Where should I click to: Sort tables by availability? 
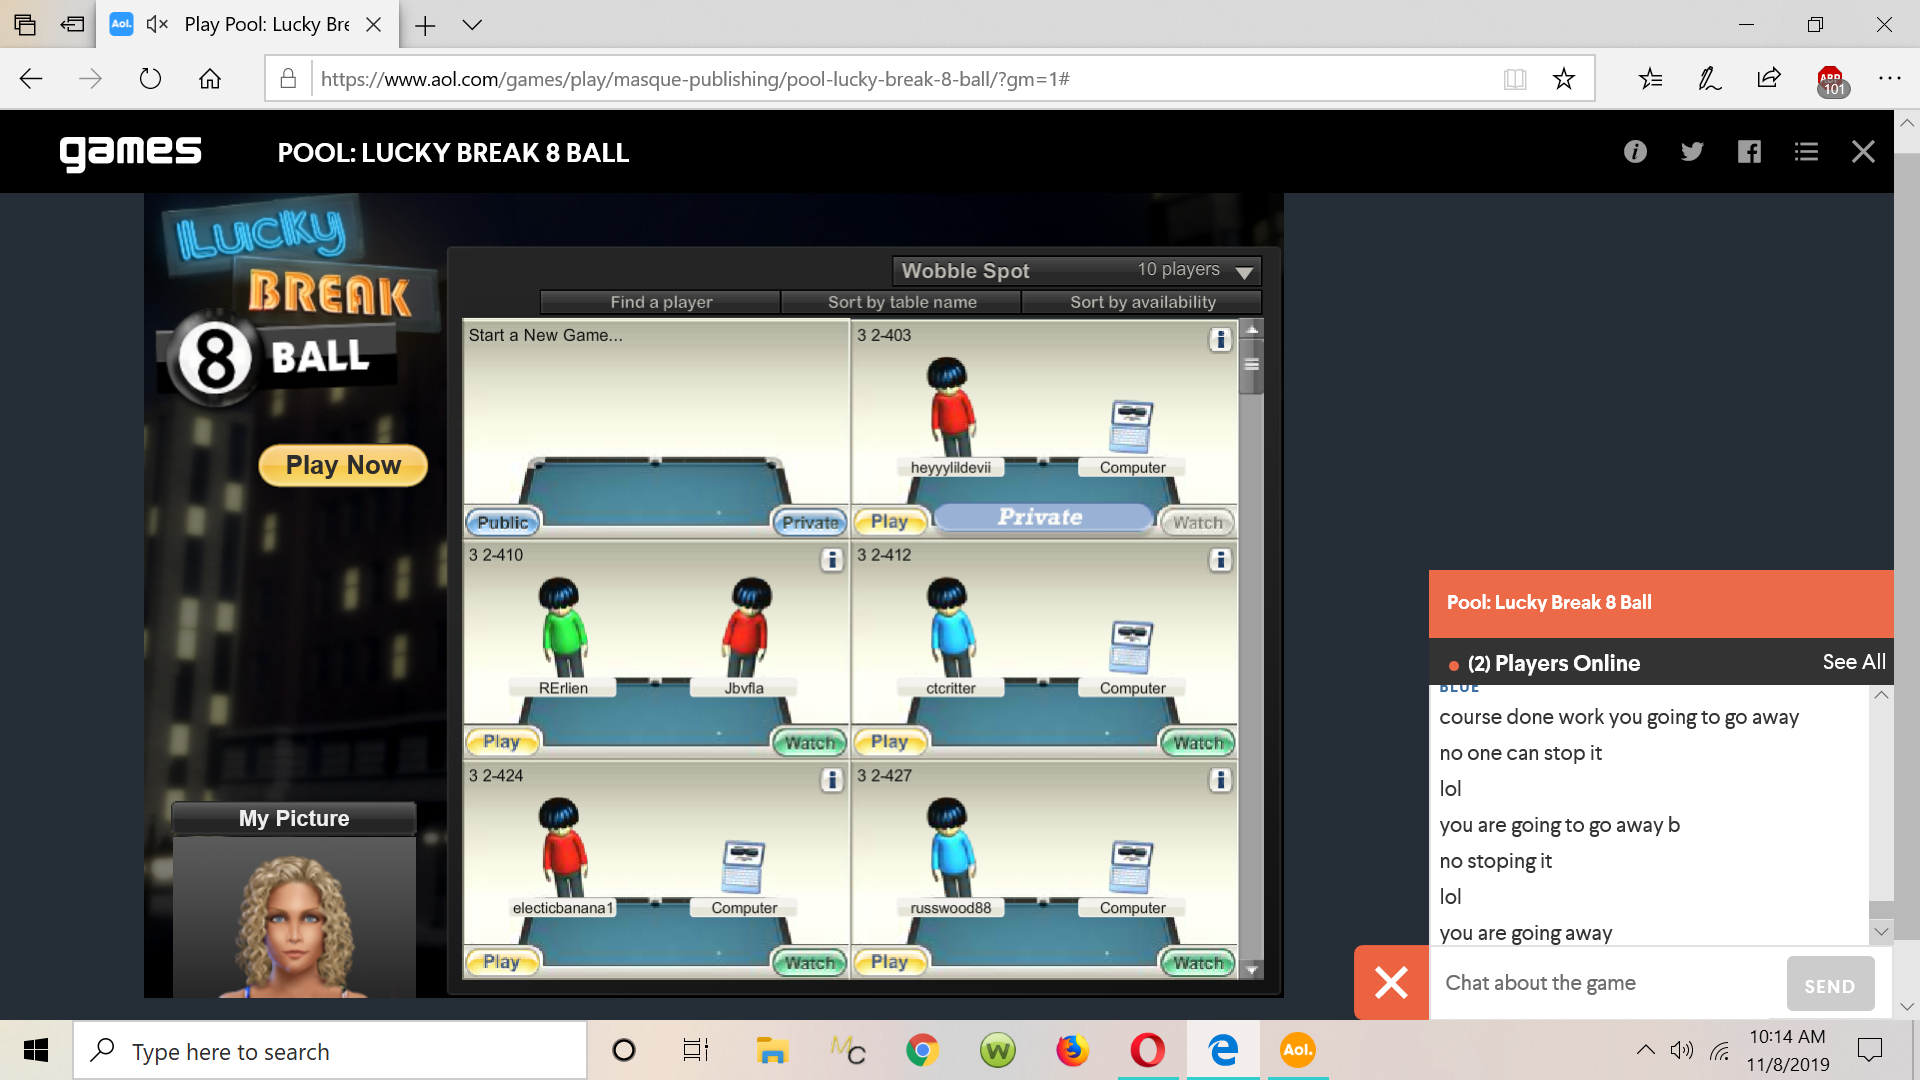[1142, 302]
